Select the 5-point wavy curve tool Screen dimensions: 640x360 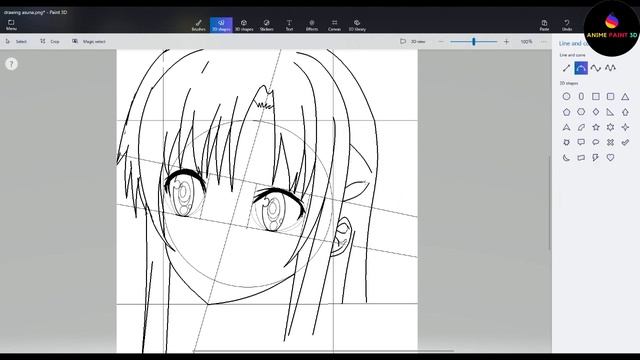click(610, 68)
